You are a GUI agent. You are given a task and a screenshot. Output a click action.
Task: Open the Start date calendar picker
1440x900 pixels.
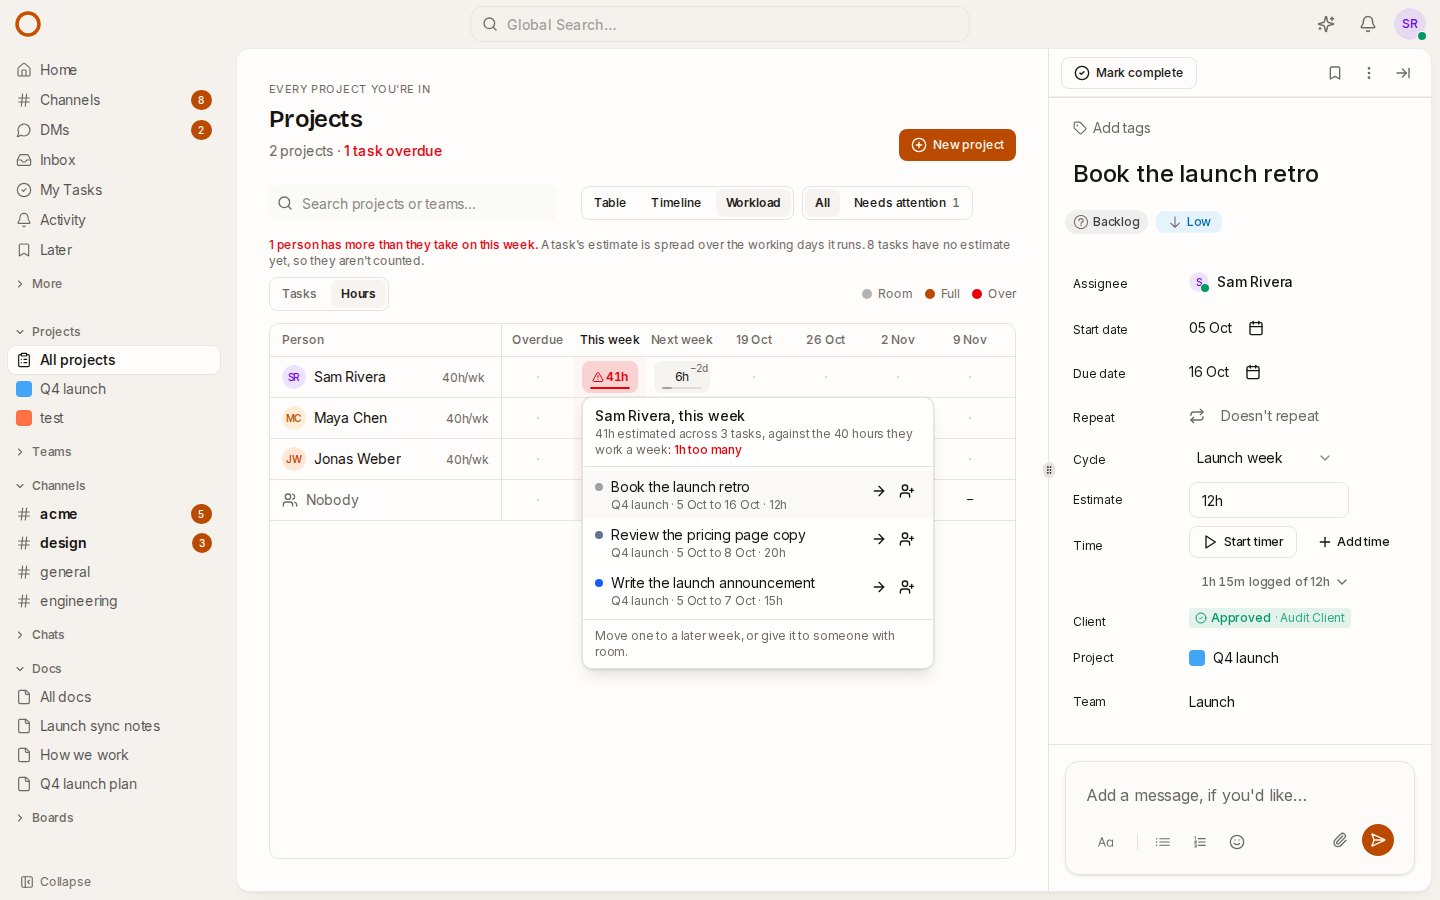point(1257,328)
